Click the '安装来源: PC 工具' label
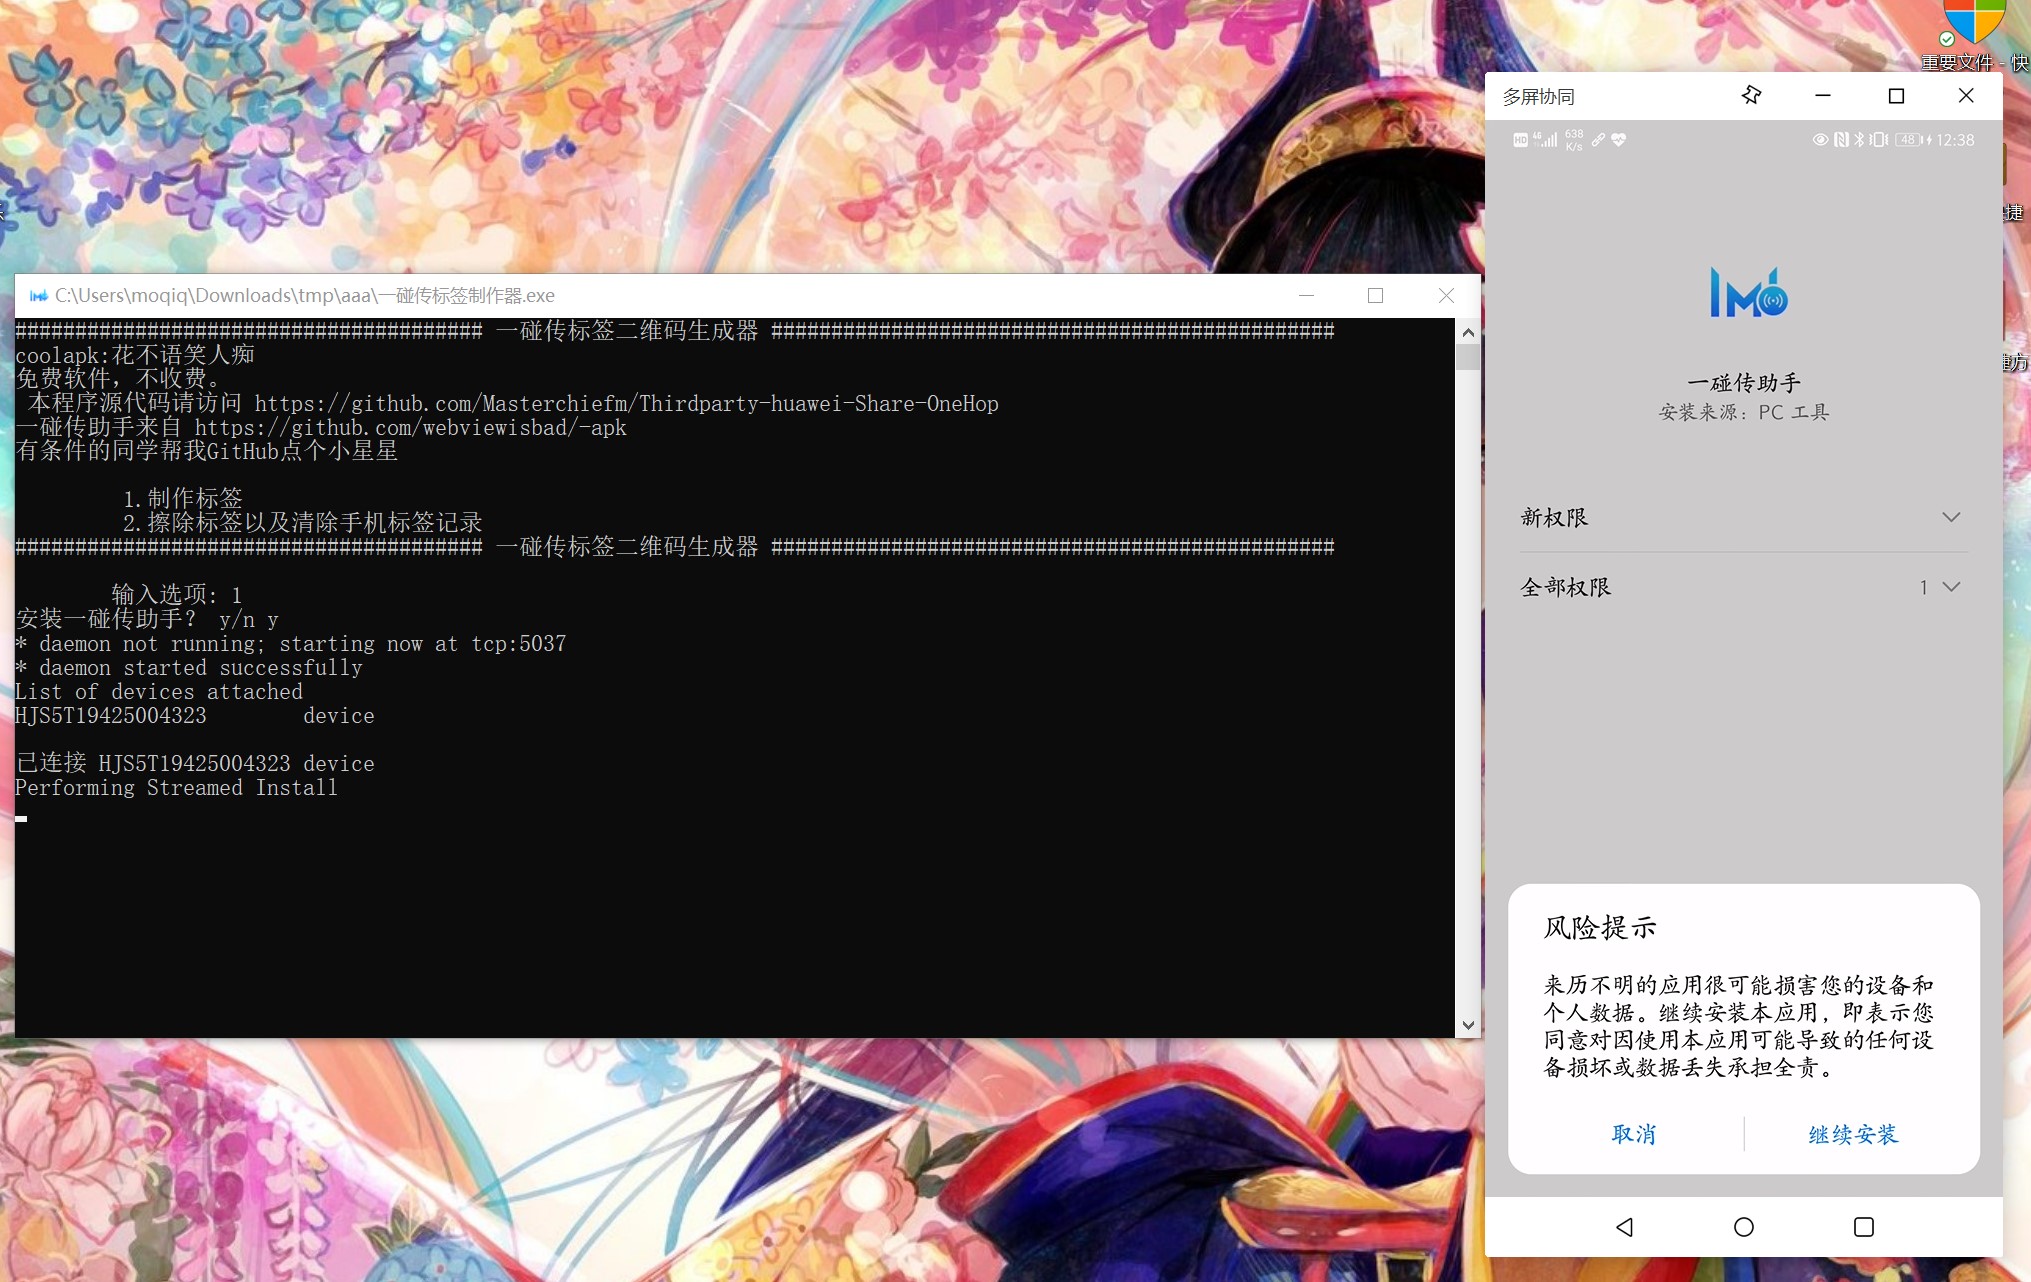Image resolution: width=2031 pixels, height=1282 pixels. tap(1743, 412)
